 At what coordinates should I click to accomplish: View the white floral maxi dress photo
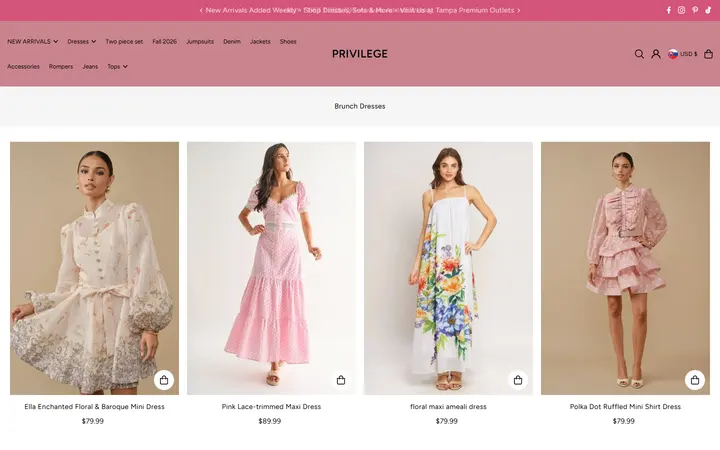click(x=448, y=268)
